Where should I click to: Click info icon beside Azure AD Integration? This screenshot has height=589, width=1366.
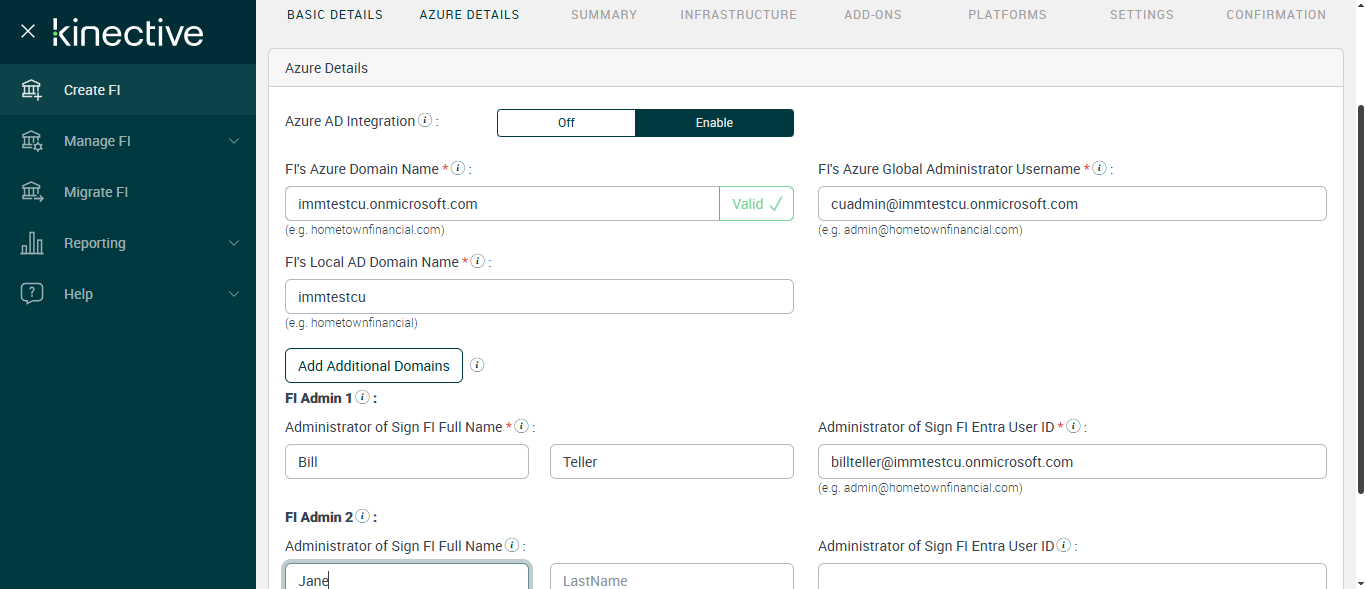click(x=425, y=121)
